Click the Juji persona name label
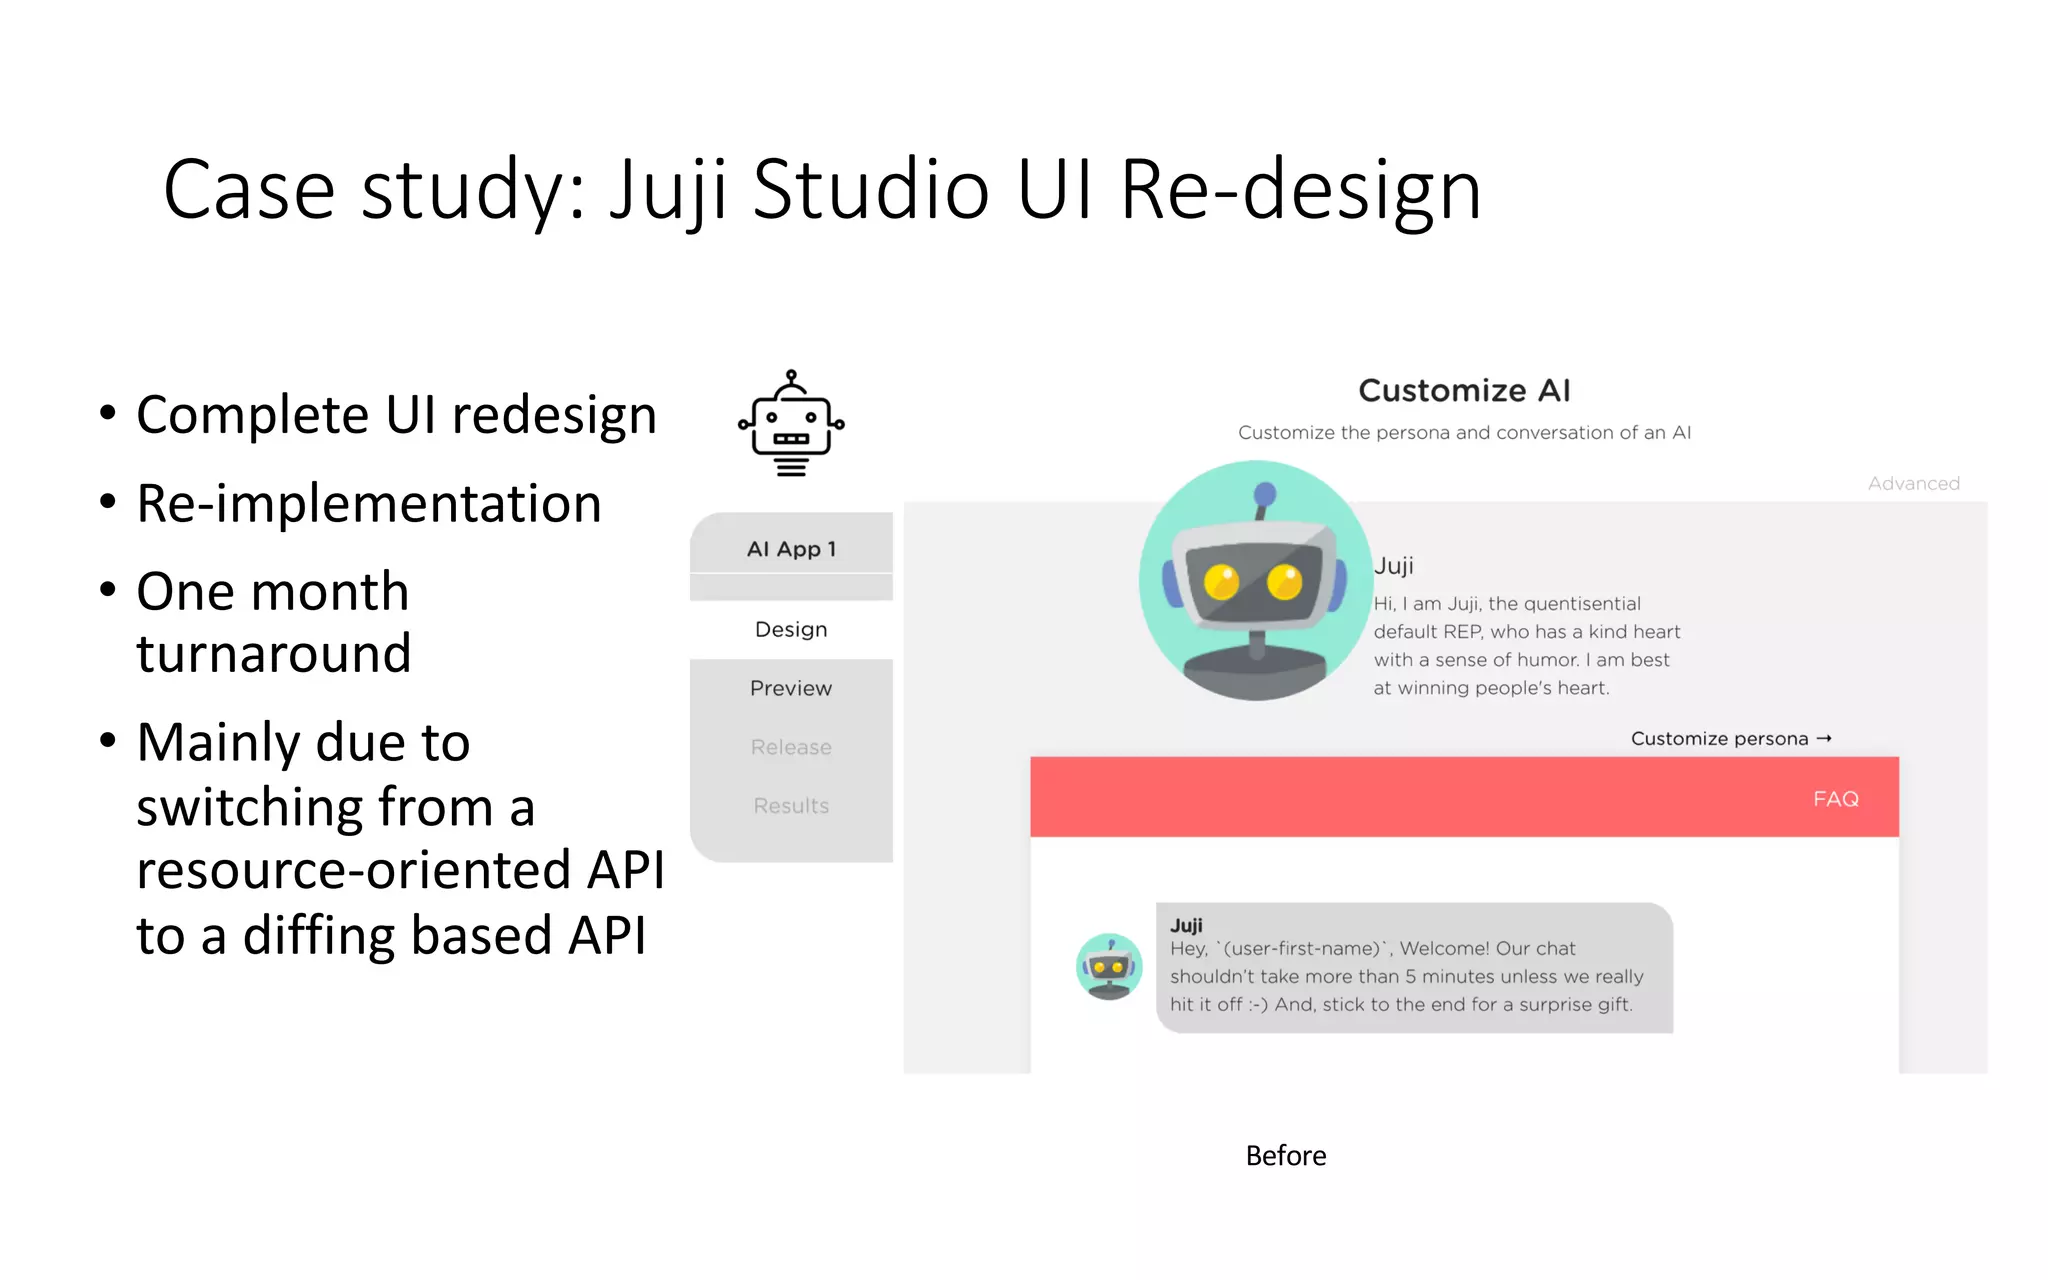This screenshot has height=1280, width=2048. click(x=1393, y=565)
